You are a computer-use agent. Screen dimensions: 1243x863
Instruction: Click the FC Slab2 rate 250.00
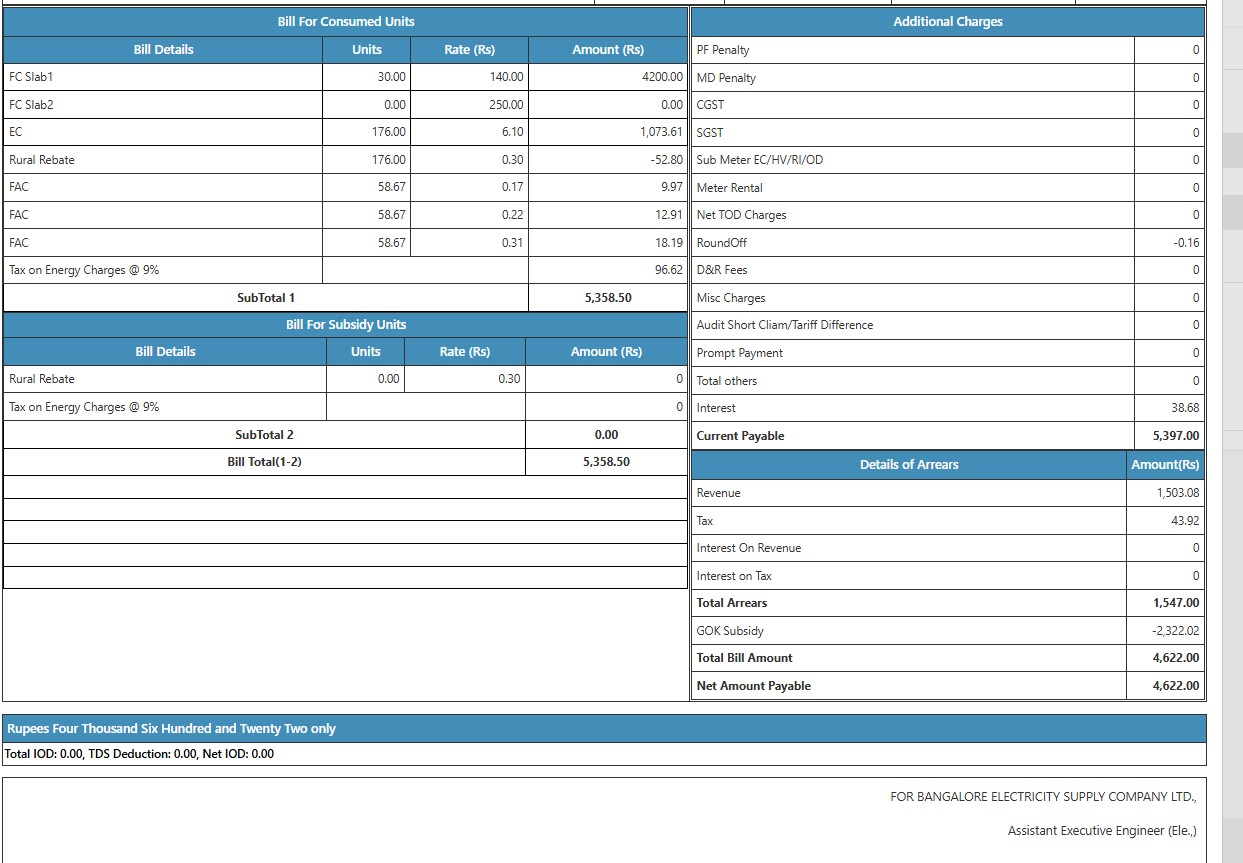coord(507,104)
